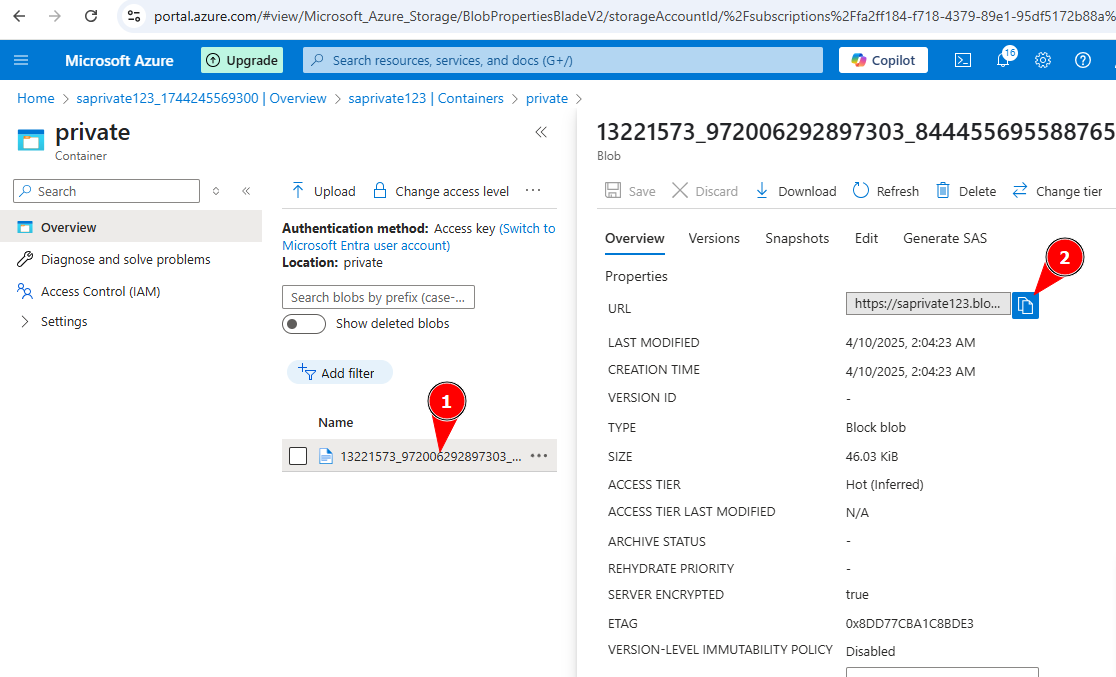Open Cloud Shell from the top bar
The width and height of the screenshot is (1116, 677).
click(x=962, y=61)
